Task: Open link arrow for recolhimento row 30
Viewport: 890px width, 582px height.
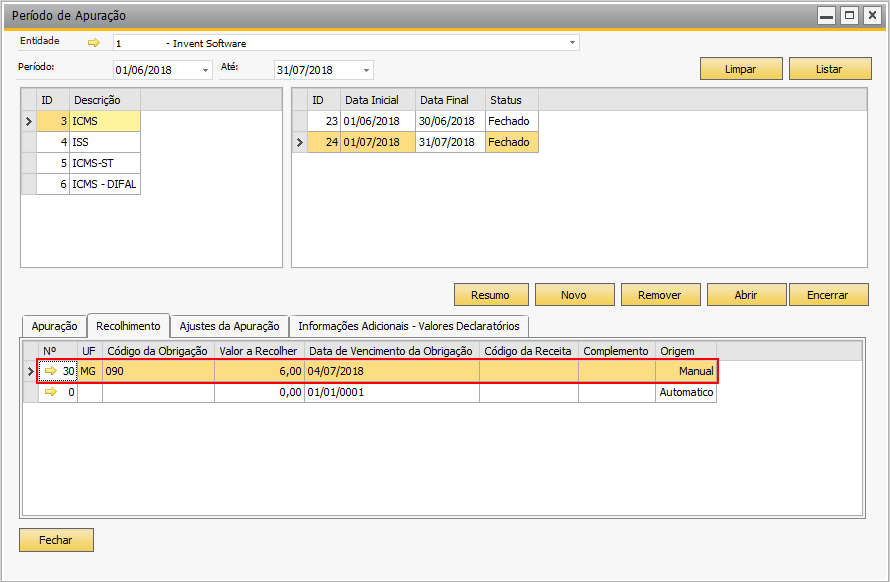Action: point(51,371)
